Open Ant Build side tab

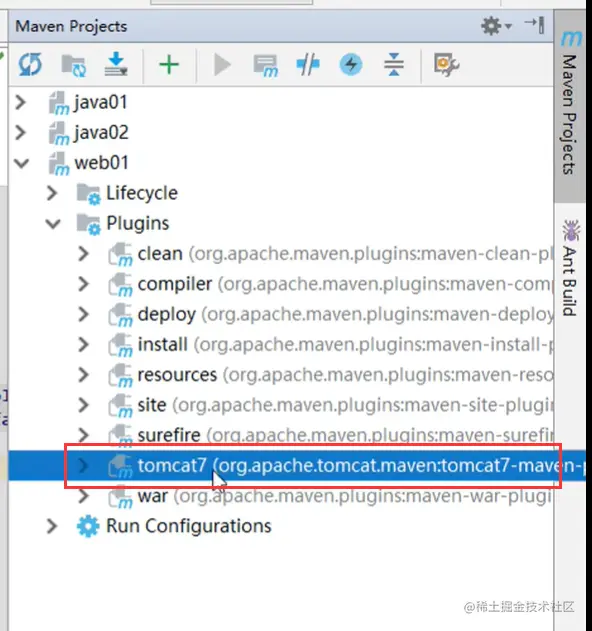click(x=570, y=268)
